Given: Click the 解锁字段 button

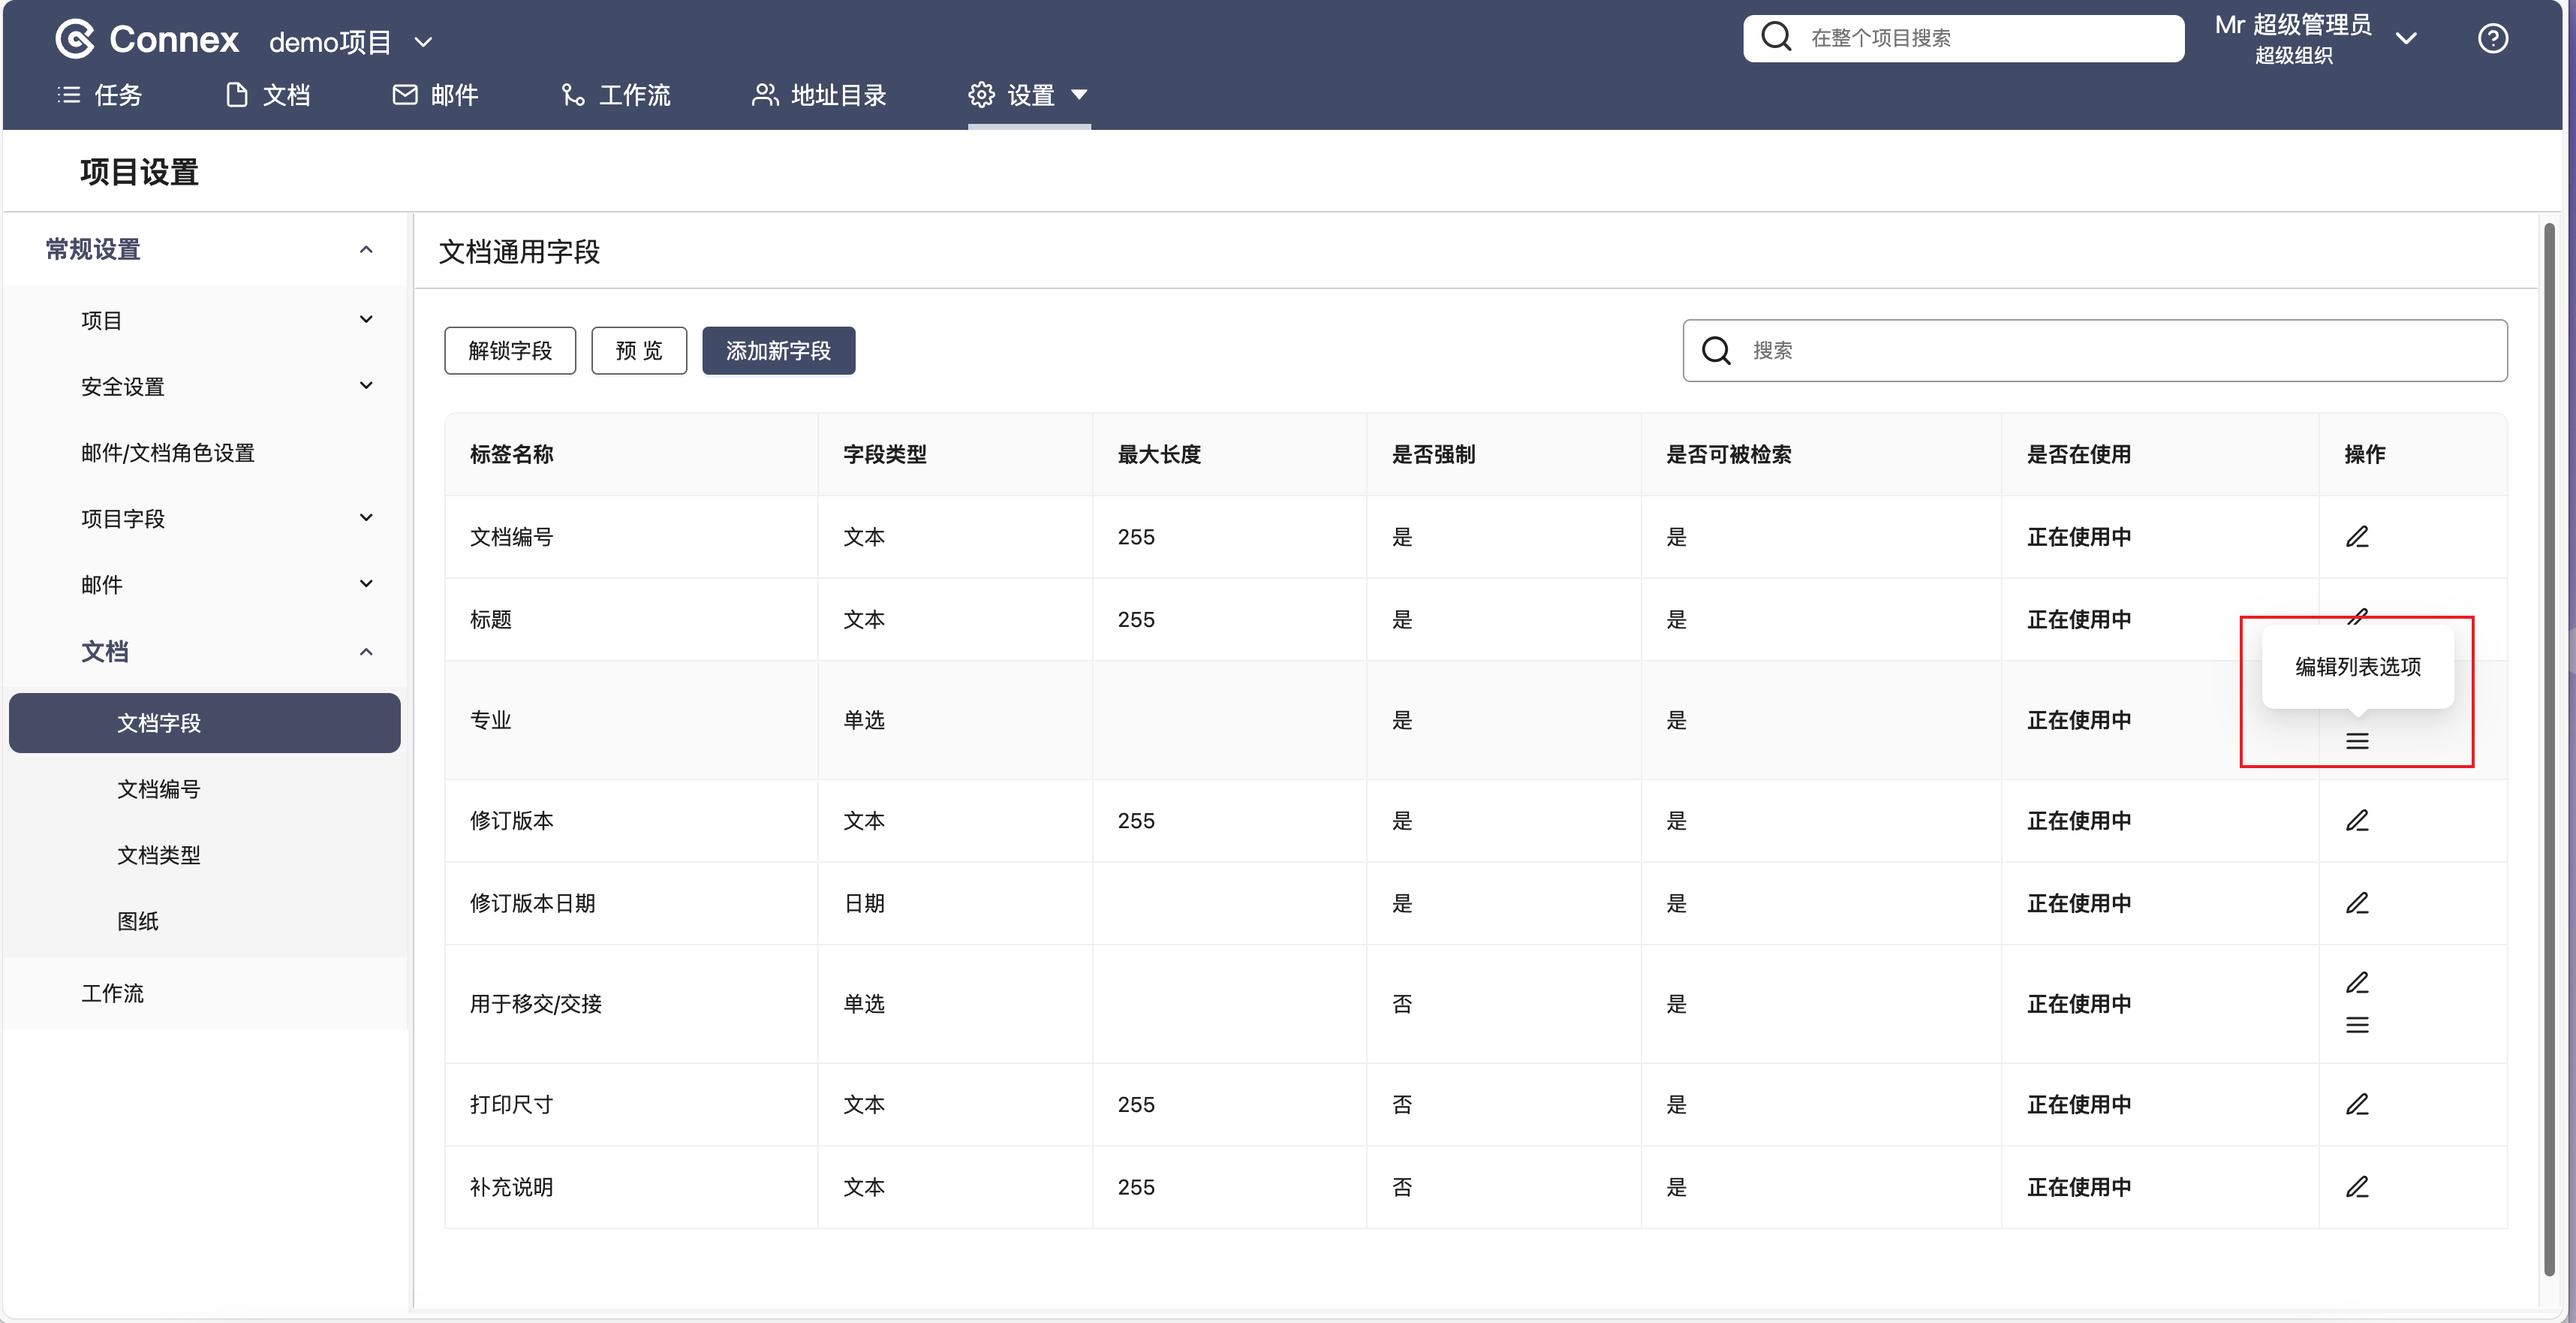Looking at the screenshot, I should [x=510, y=351].
